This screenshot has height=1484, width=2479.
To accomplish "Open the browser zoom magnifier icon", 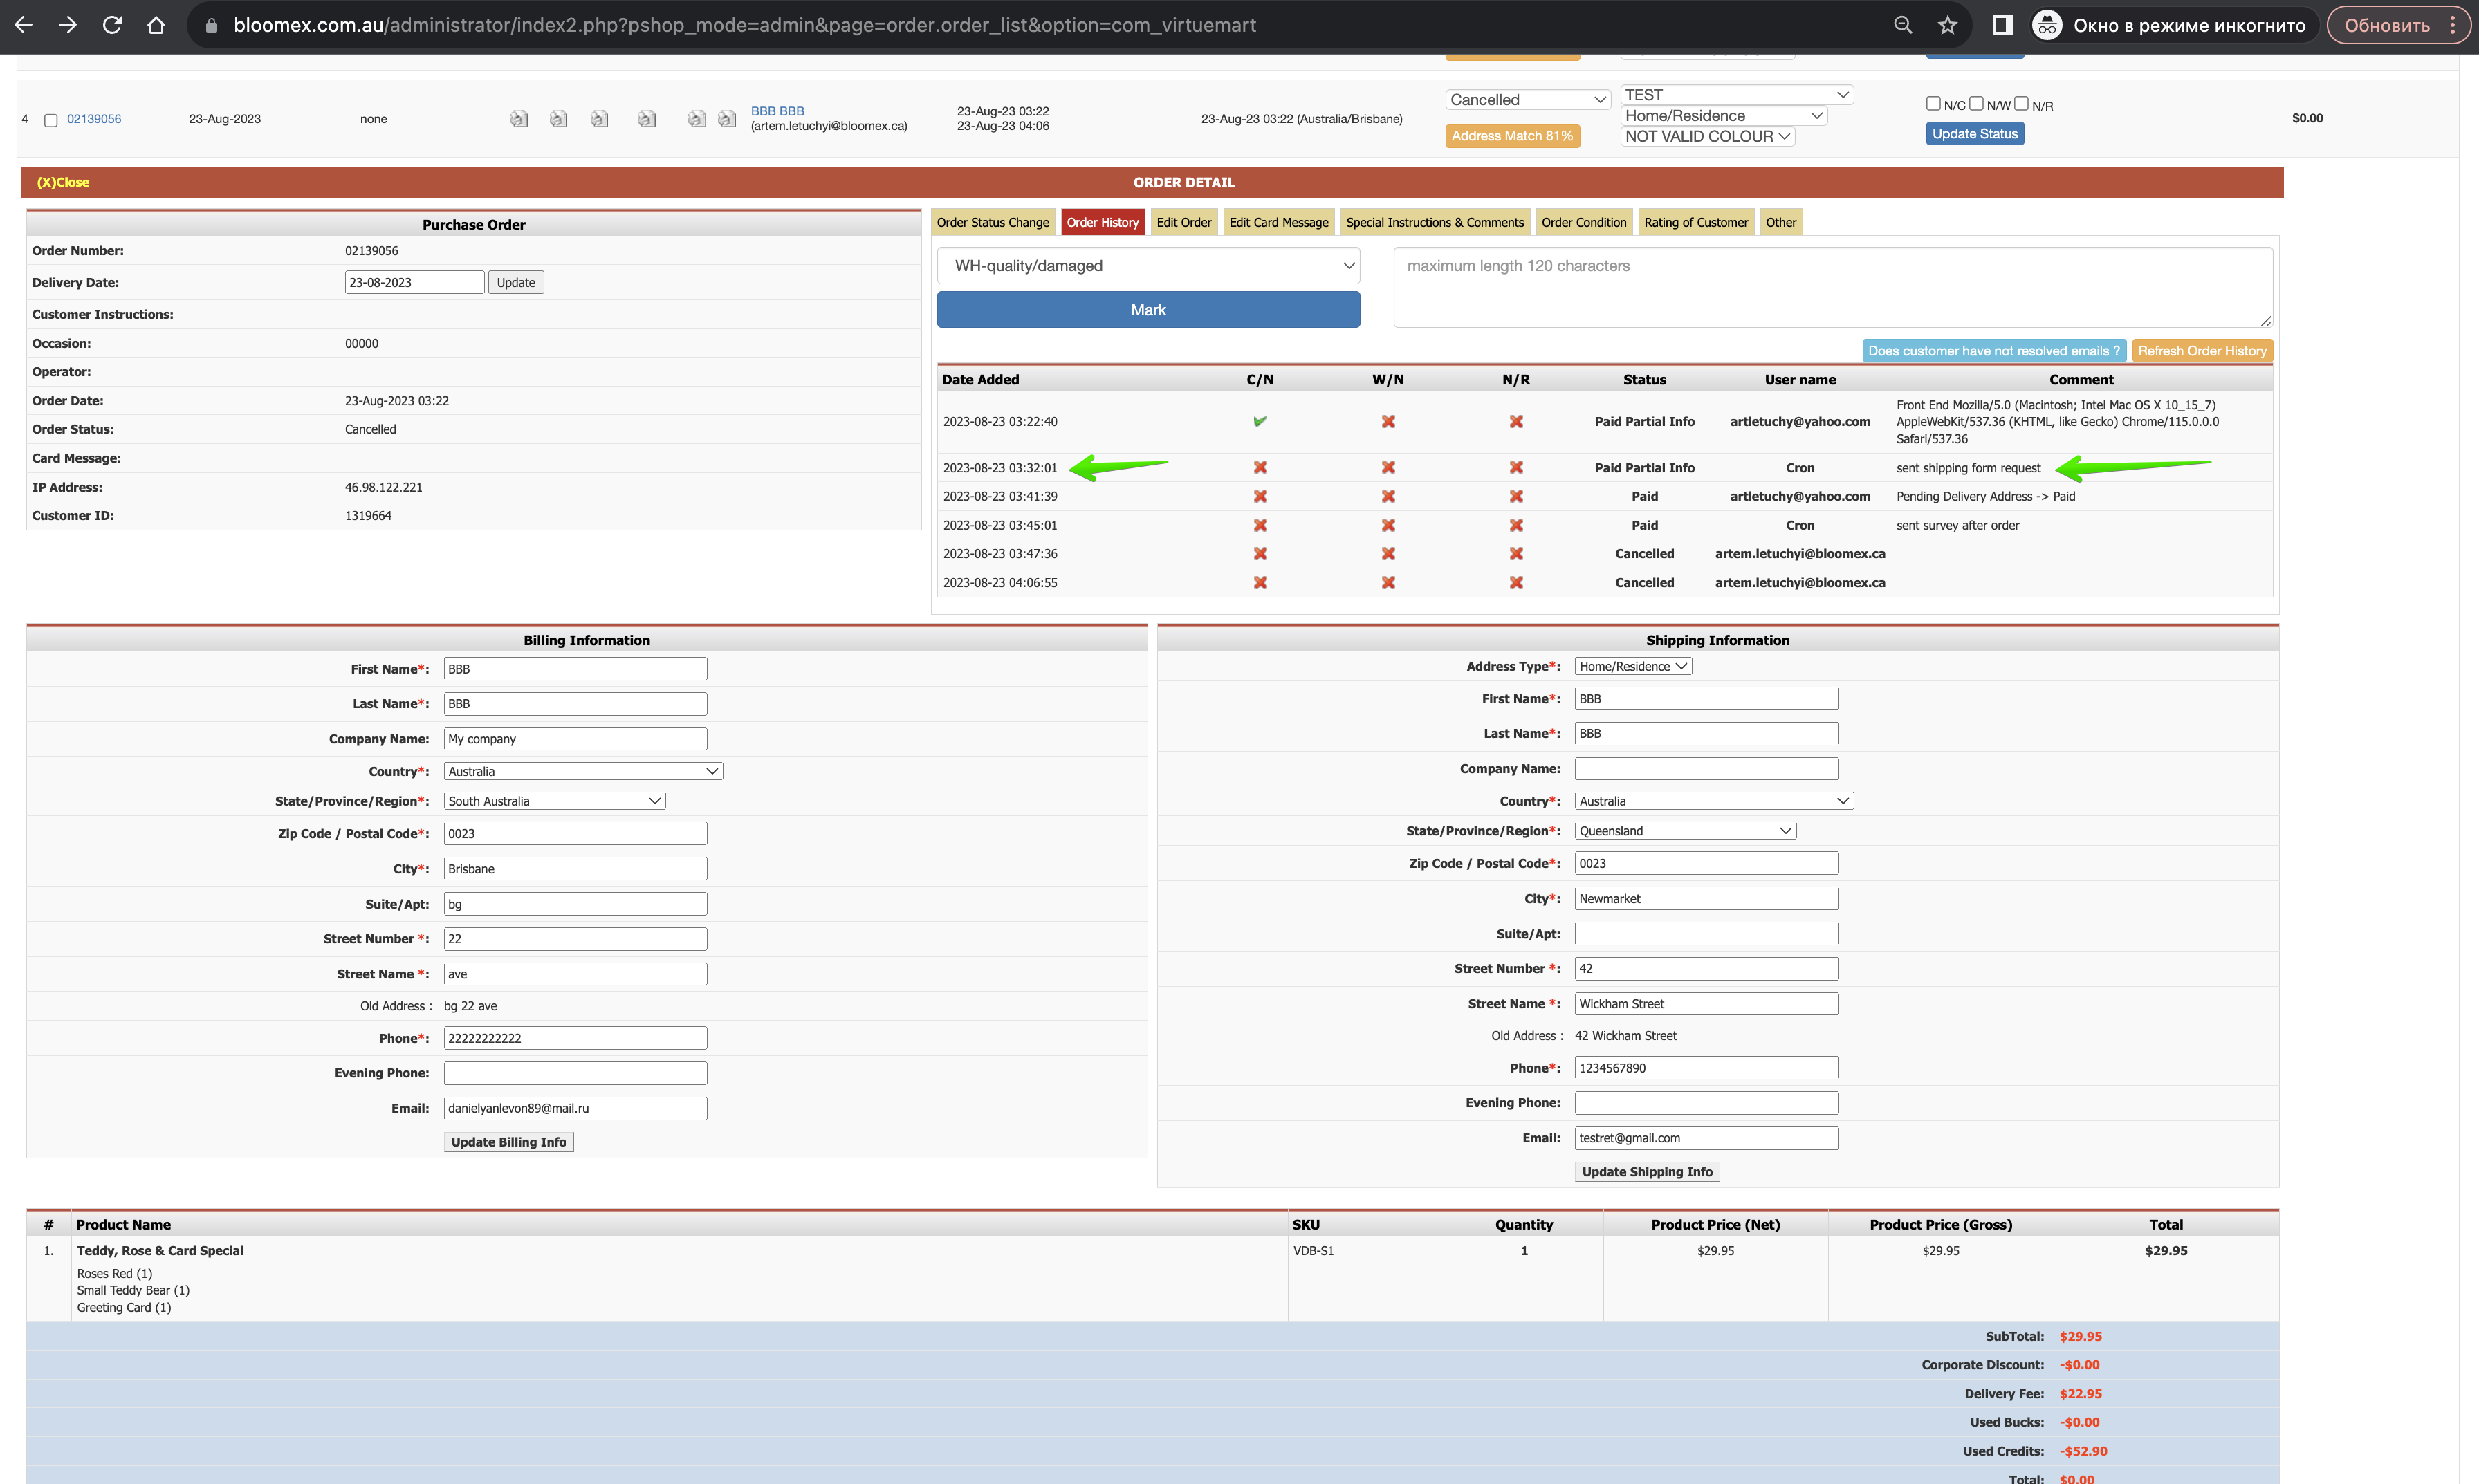I will click(1903, 25).
